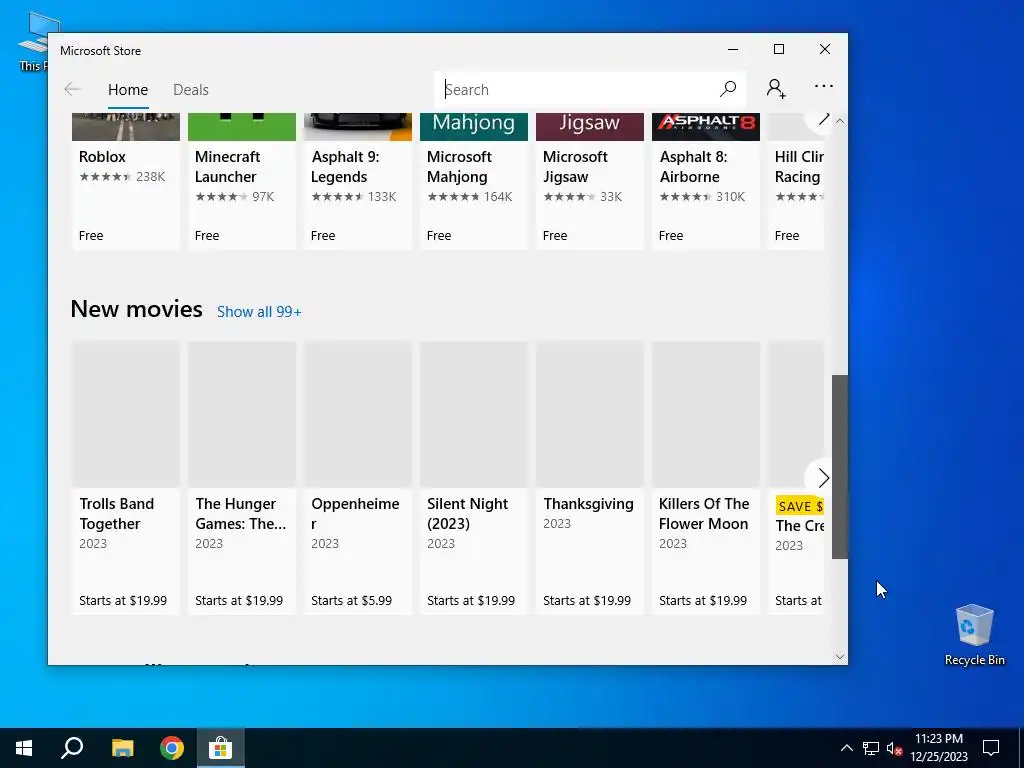The width and height of the screenshot is (1024, 768).
Task: Go back with the back arrow
Action: (72, 89)
